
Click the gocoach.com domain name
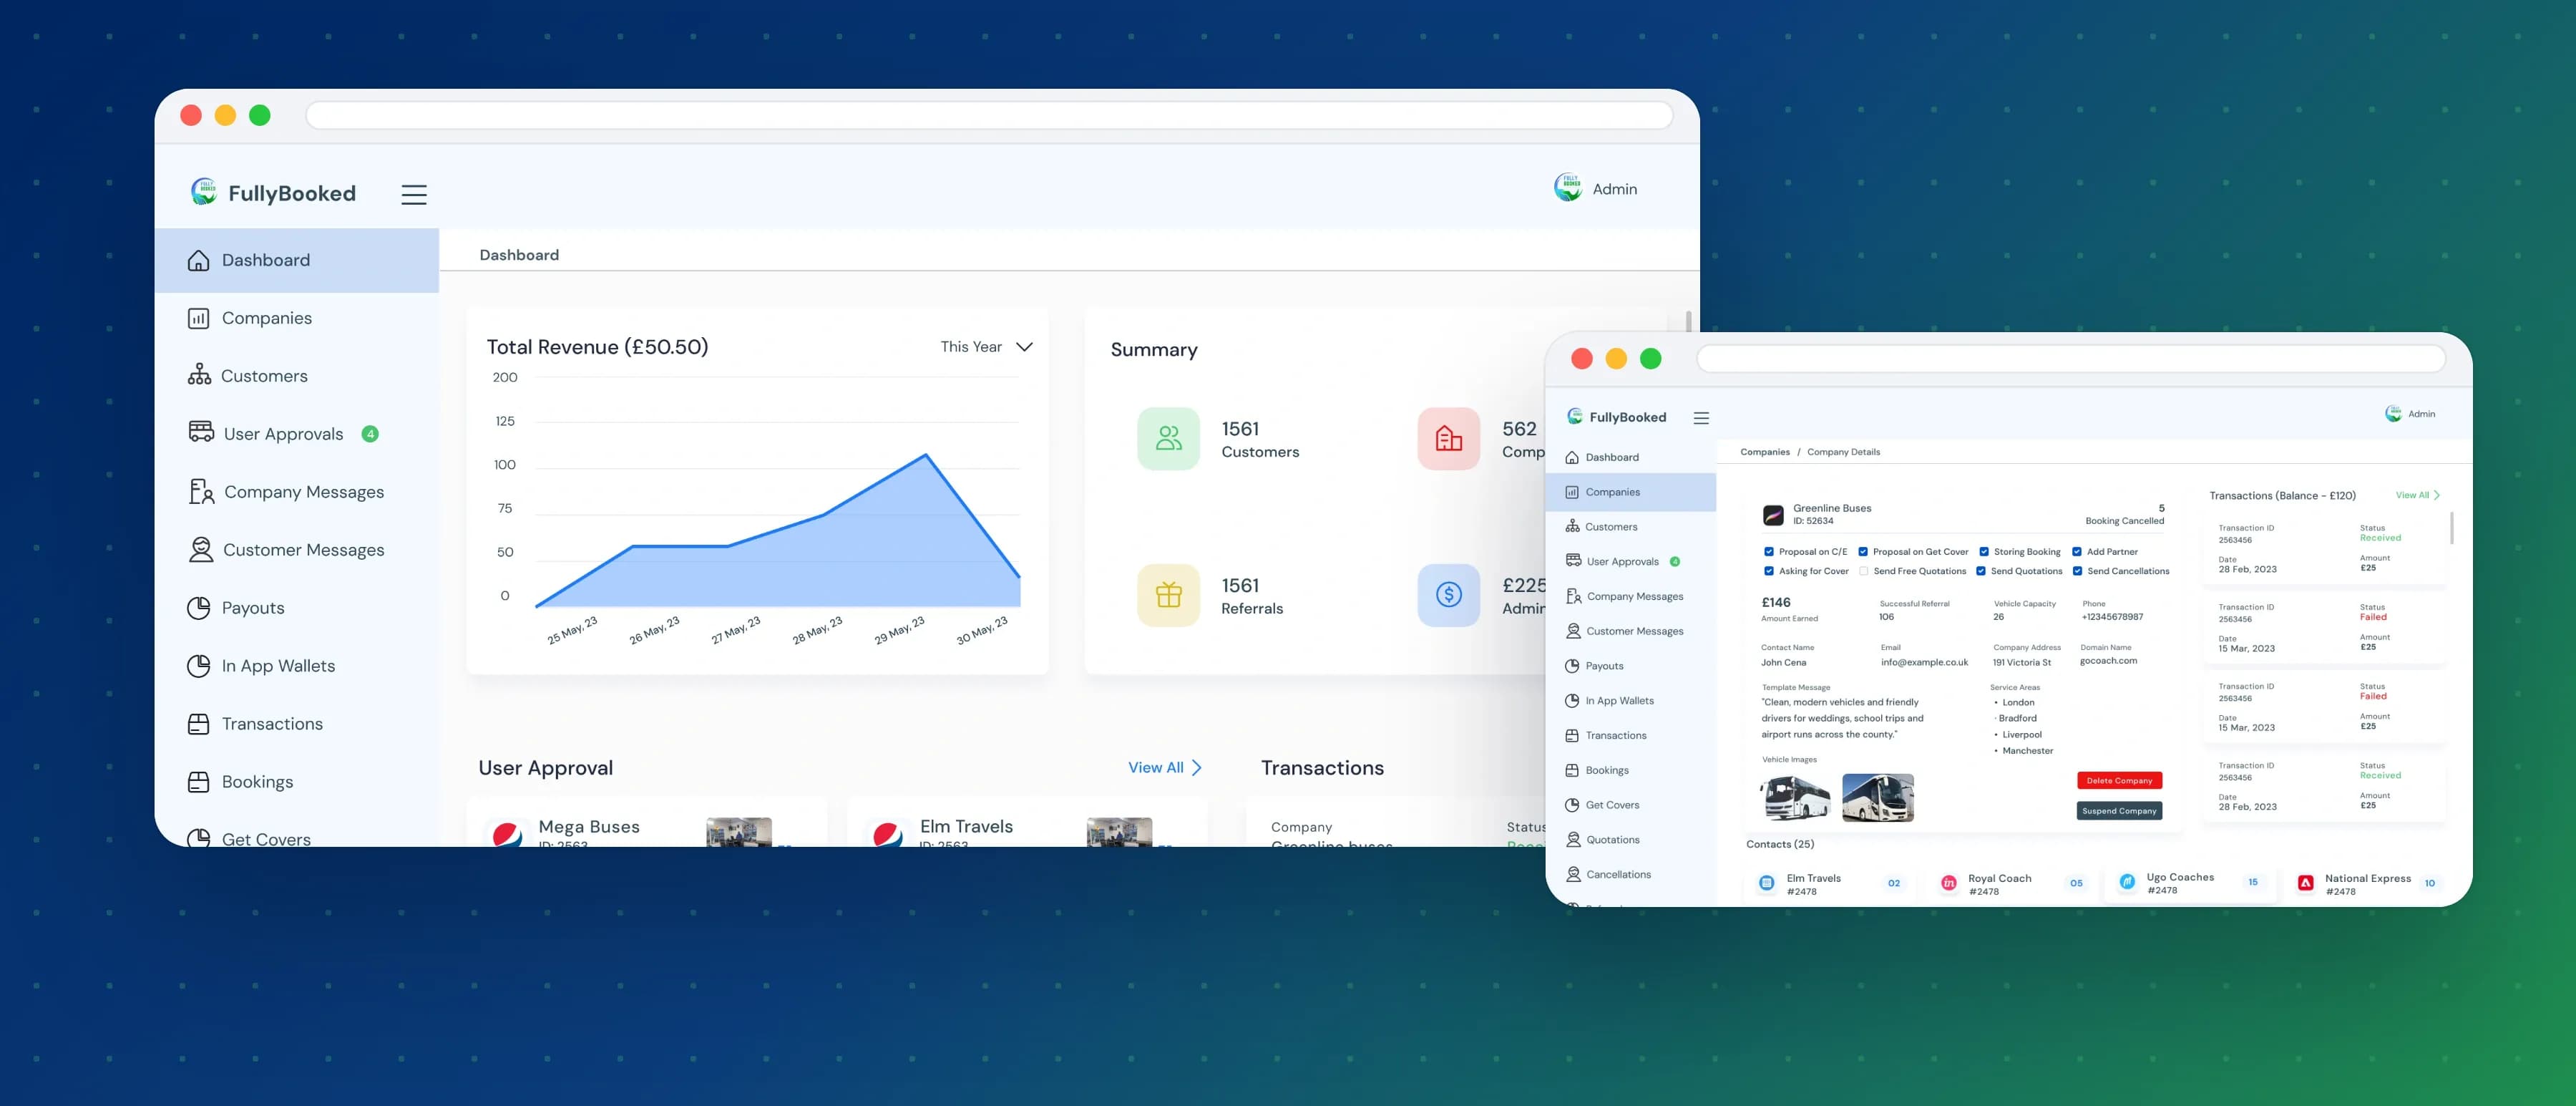pos(2108,661)
